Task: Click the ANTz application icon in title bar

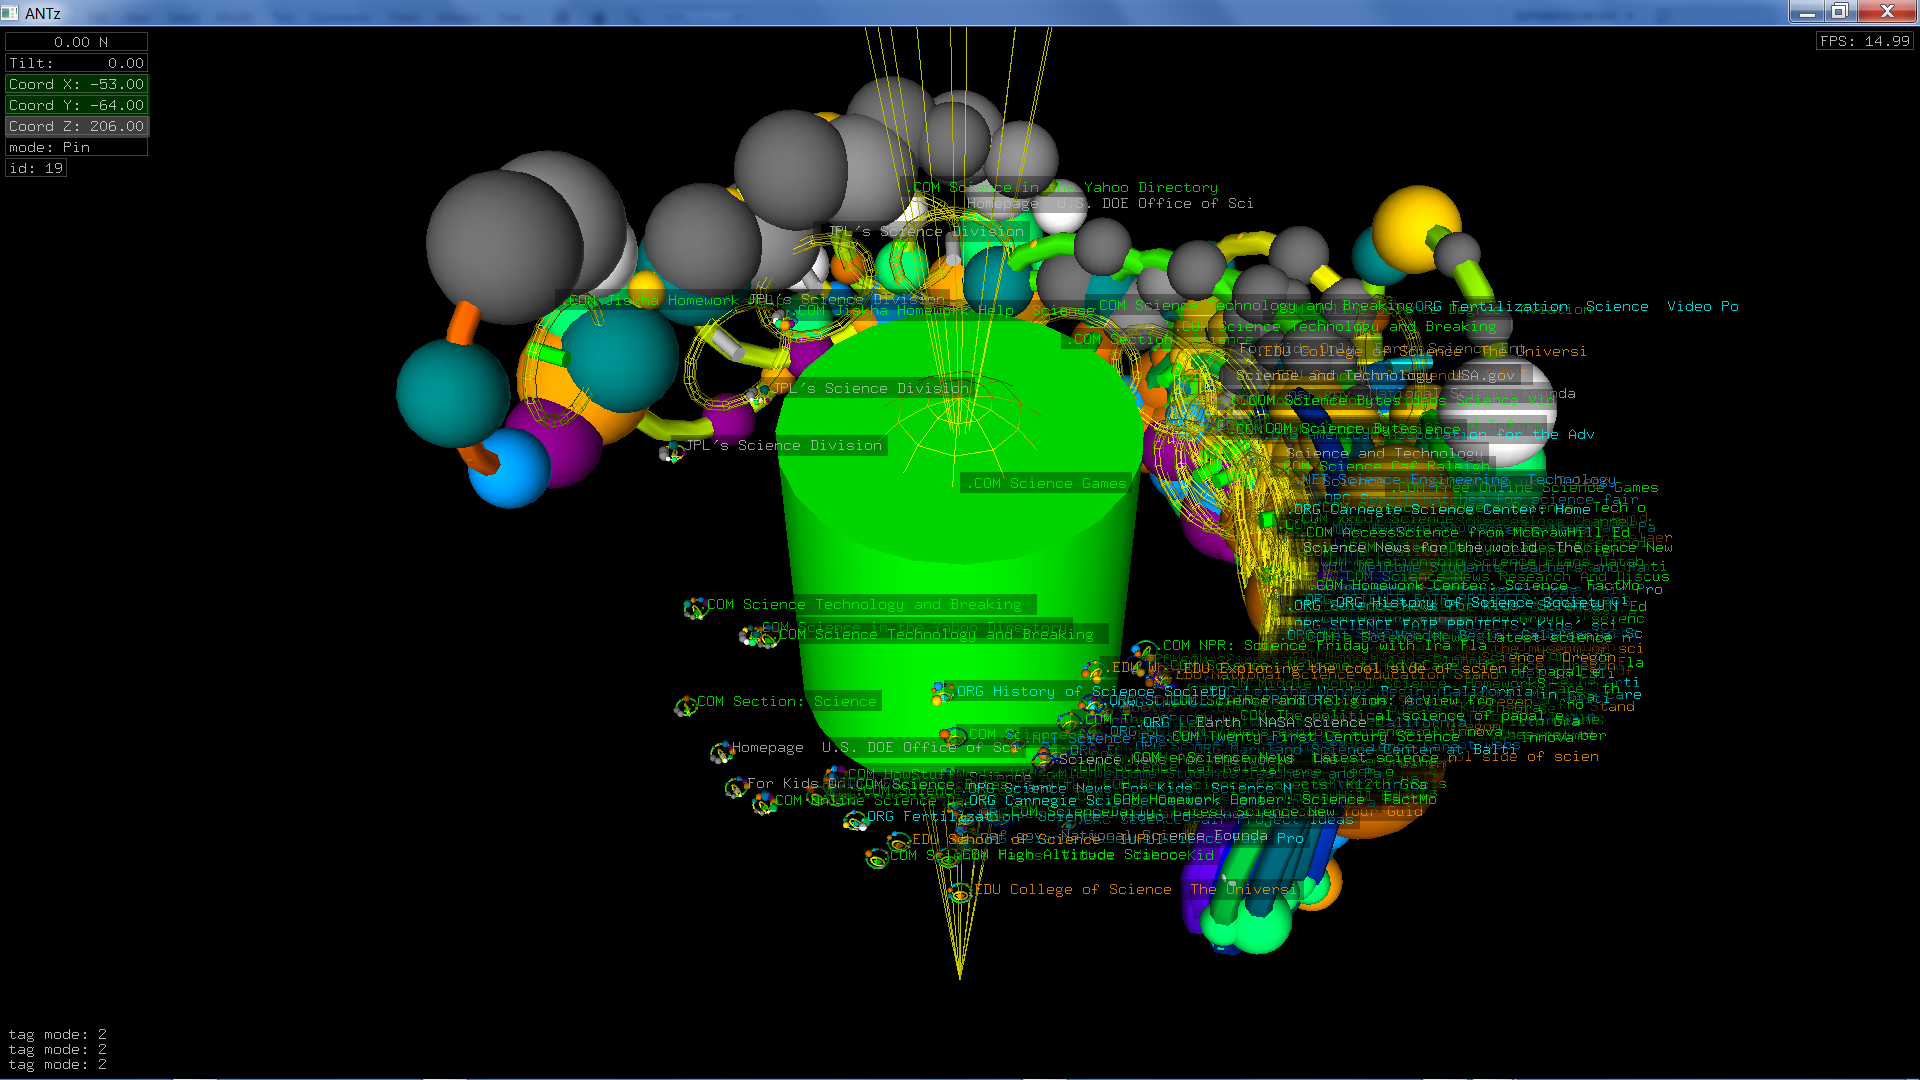Action: [11, 12]
